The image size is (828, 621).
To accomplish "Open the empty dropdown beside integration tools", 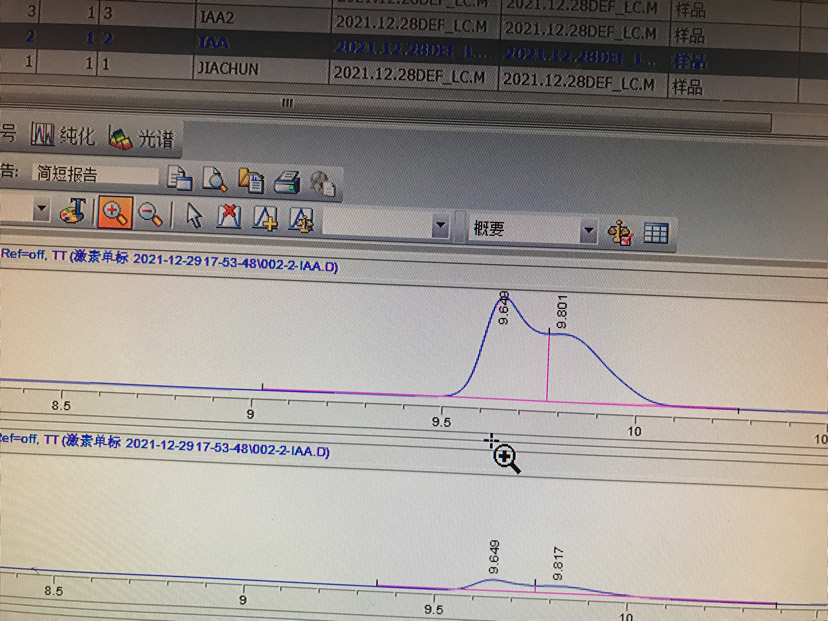I will point(440,227).
